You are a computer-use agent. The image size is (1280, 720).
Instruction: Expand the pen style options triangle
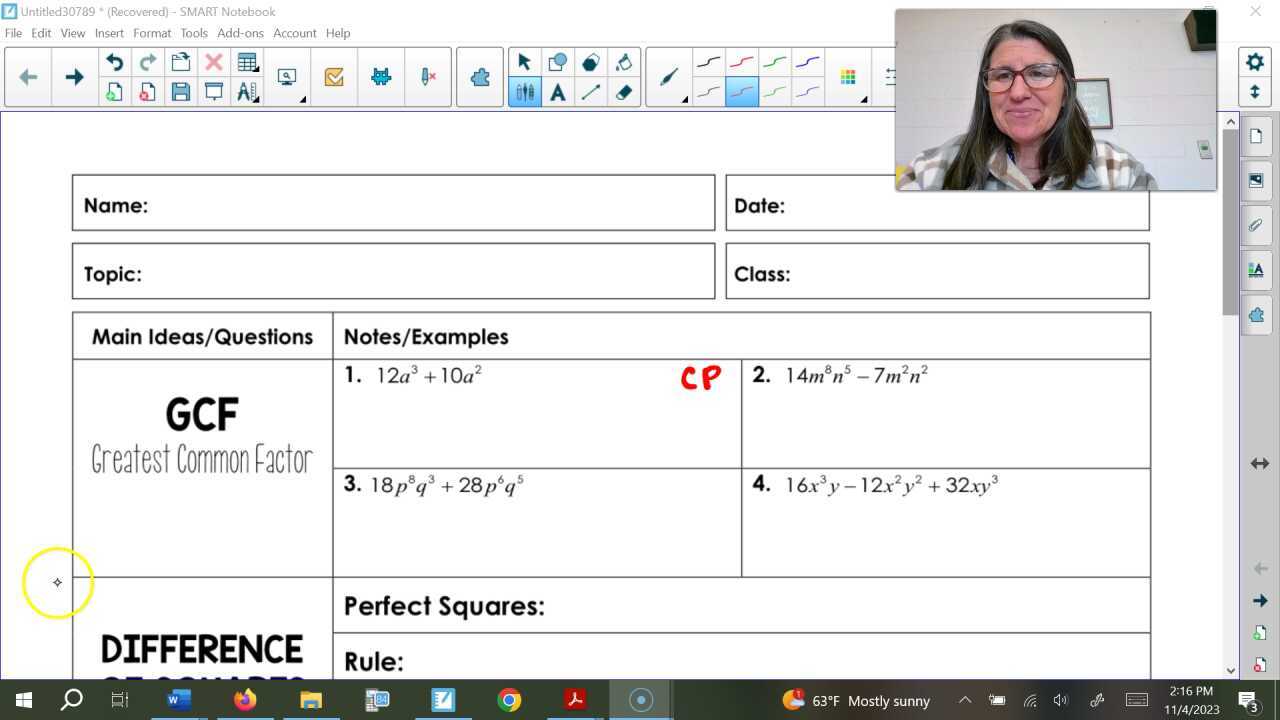point(685,100)
